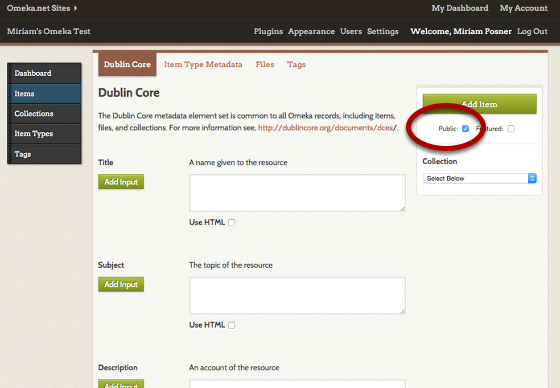Open Item Types in the sidebar
The image size is (560, 388).
[44, 134]
